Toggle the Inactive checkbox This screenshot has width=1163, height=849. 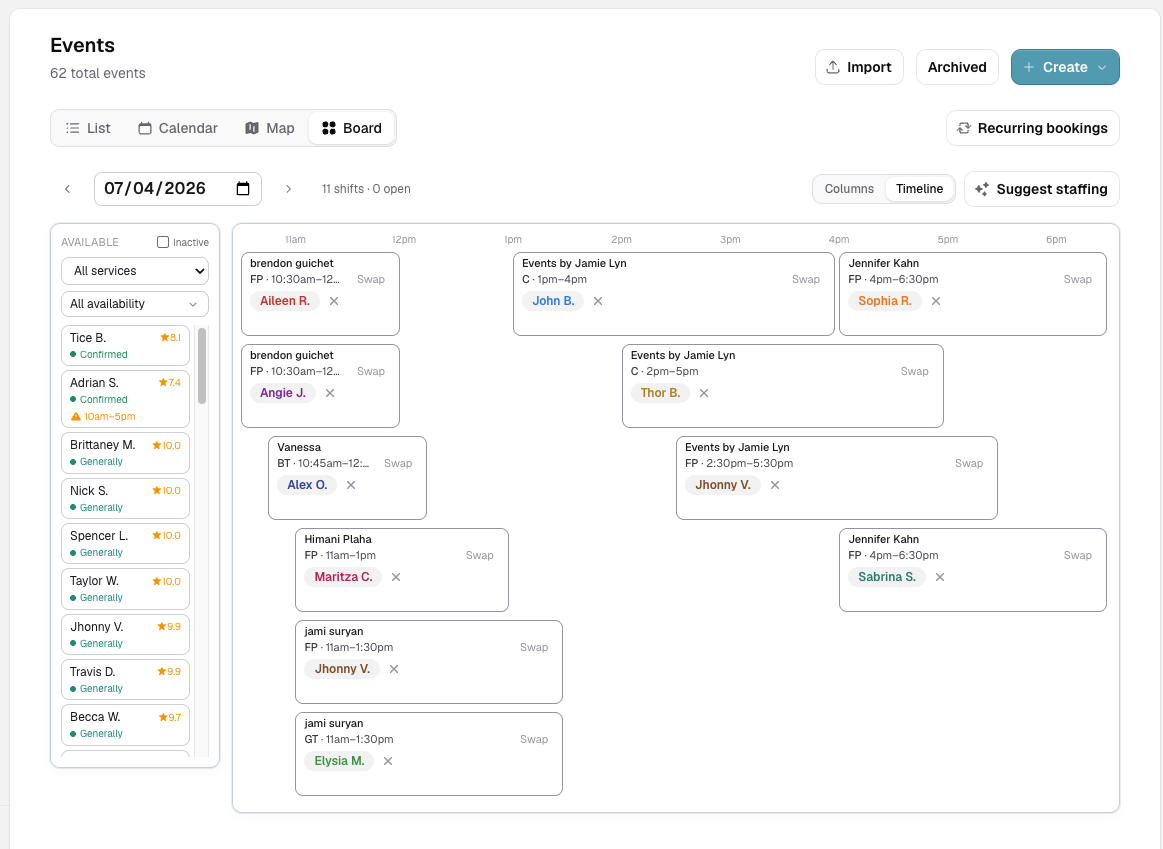pyautogui.click(x=163, y=242)
